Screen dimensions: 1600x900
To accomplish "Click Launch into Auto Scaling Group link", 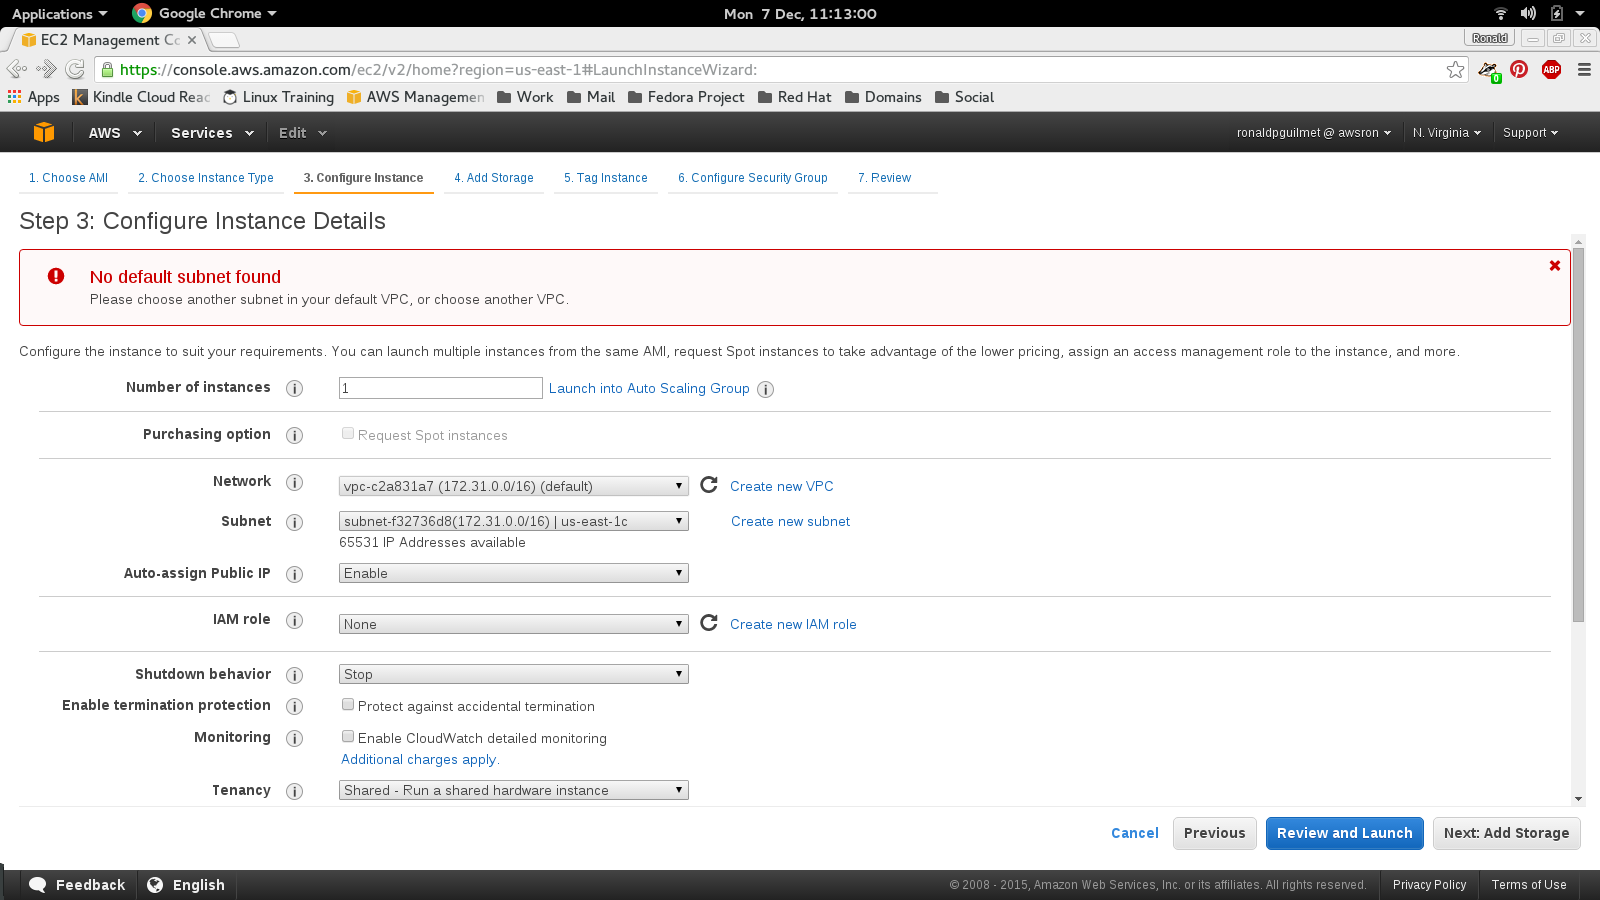I will pos(649,388).
